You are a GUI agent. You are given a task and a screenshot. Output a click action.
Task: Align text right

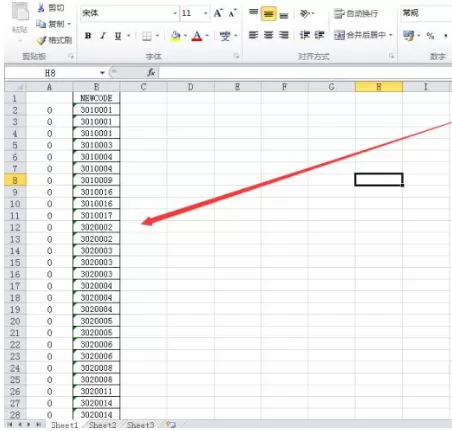coord(284,35)
